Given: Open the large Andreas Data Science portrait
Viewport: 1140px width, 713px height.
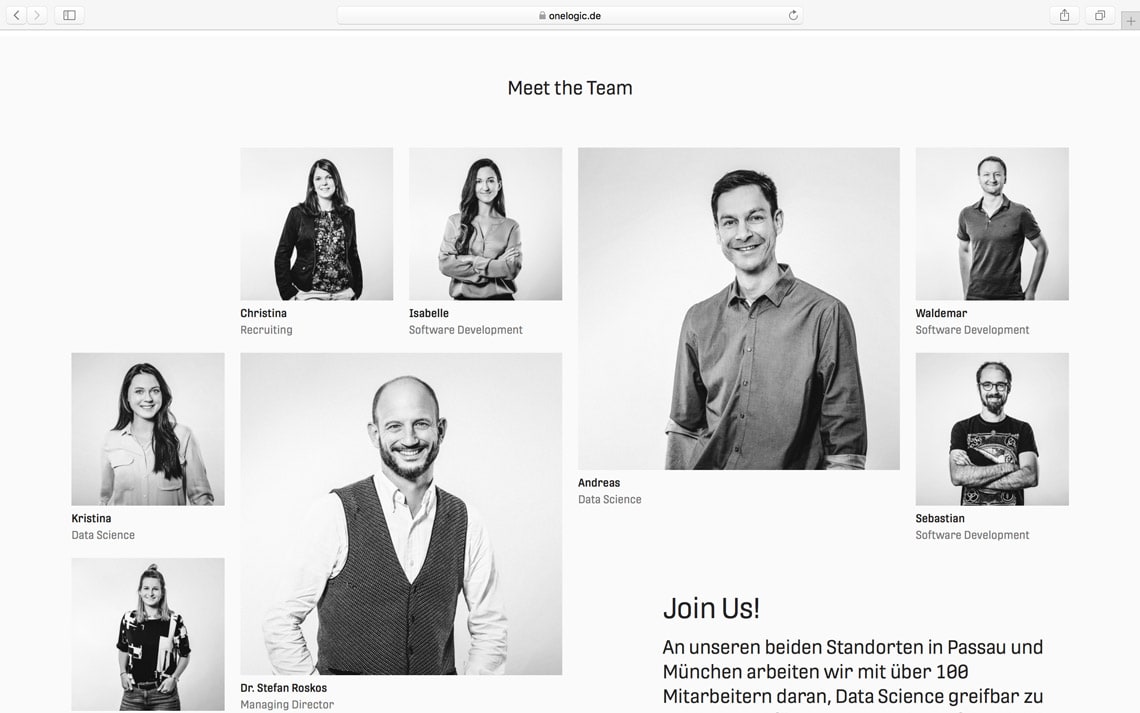Looking at the screenshot, I should (739, 309).
